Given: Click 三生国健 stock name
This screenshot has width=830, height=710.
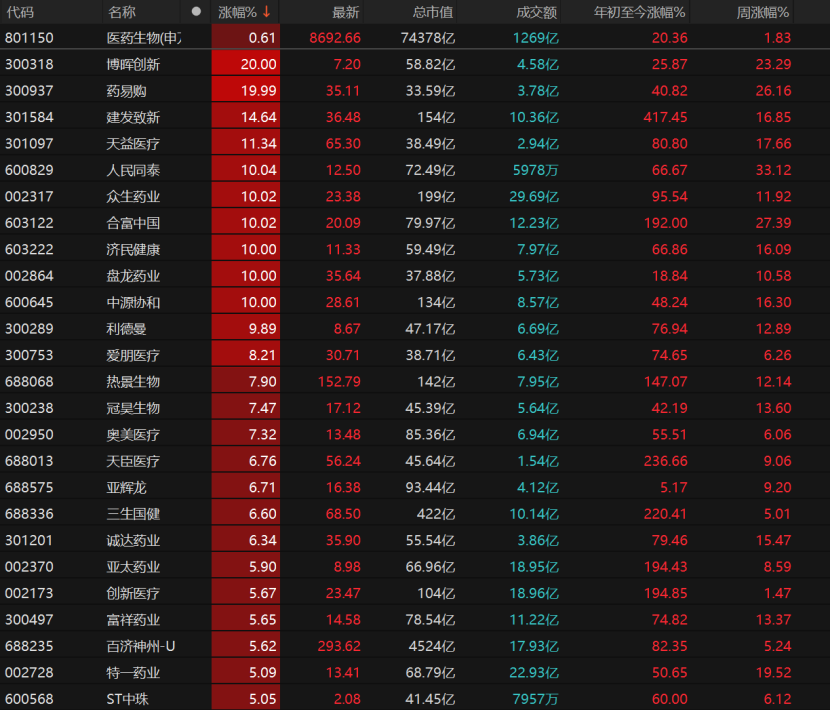Looking at the screenshot, I should 133,514.
